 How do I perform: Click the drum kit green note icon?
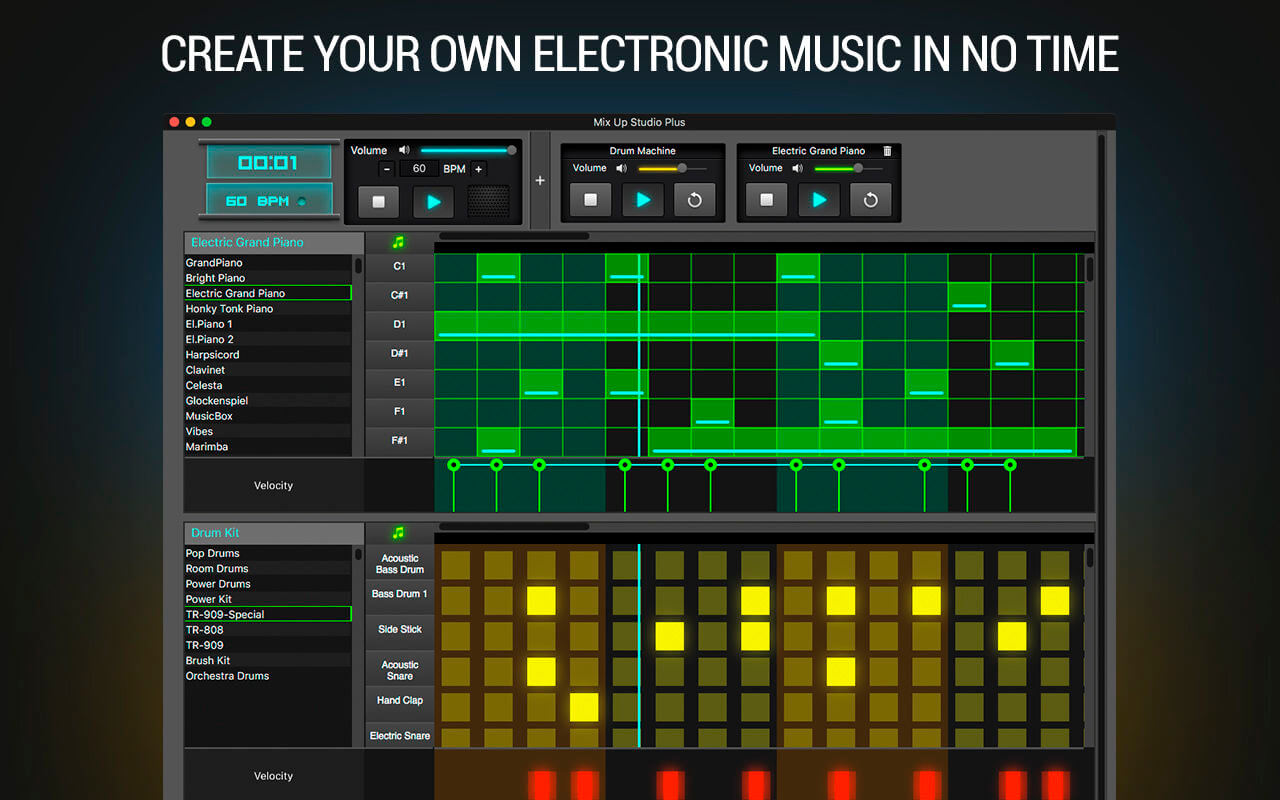(x=399, y=533)
